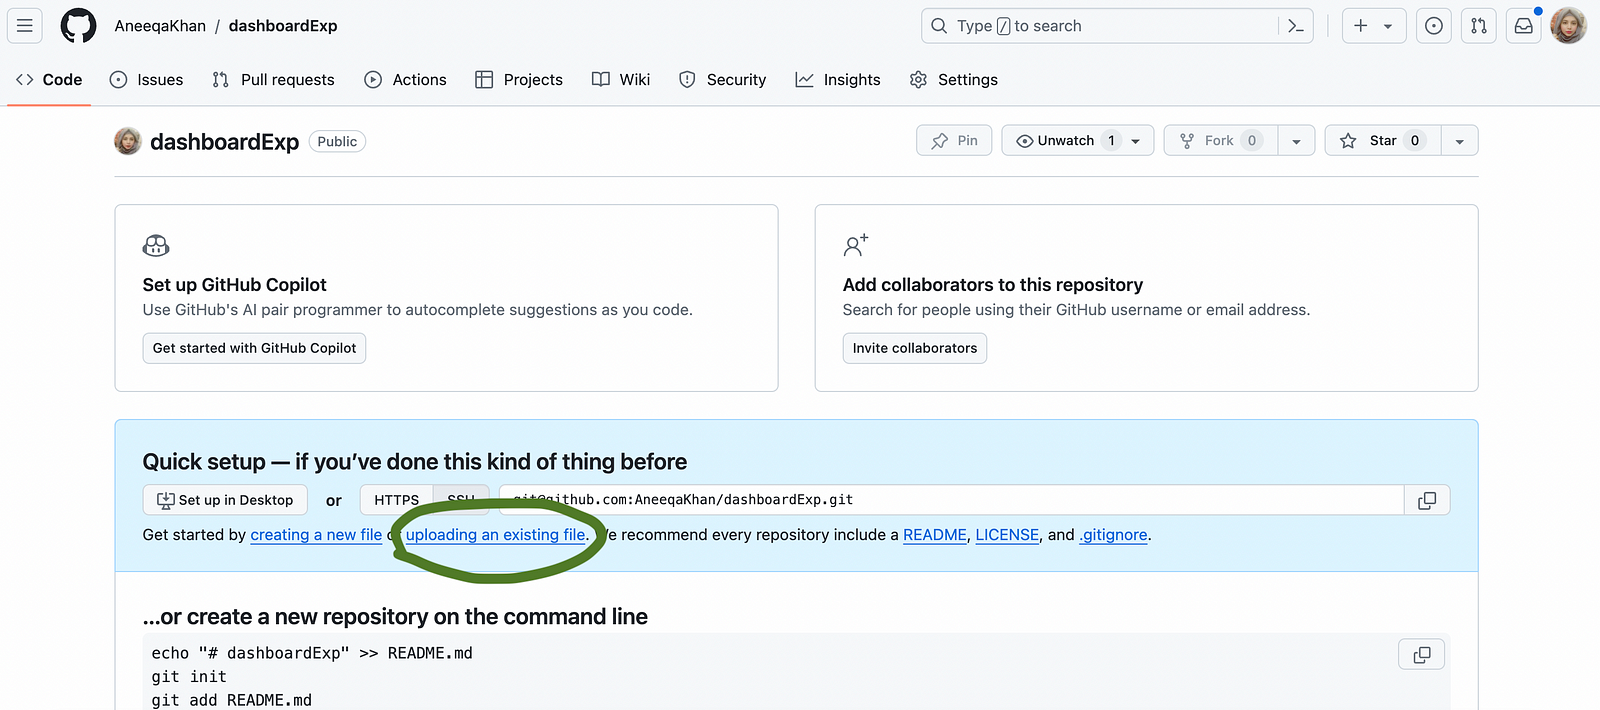Image resolution: width=1600 pixels, height=710 pixels.
Task: Click the git init command line
Action: coord(189,677)
